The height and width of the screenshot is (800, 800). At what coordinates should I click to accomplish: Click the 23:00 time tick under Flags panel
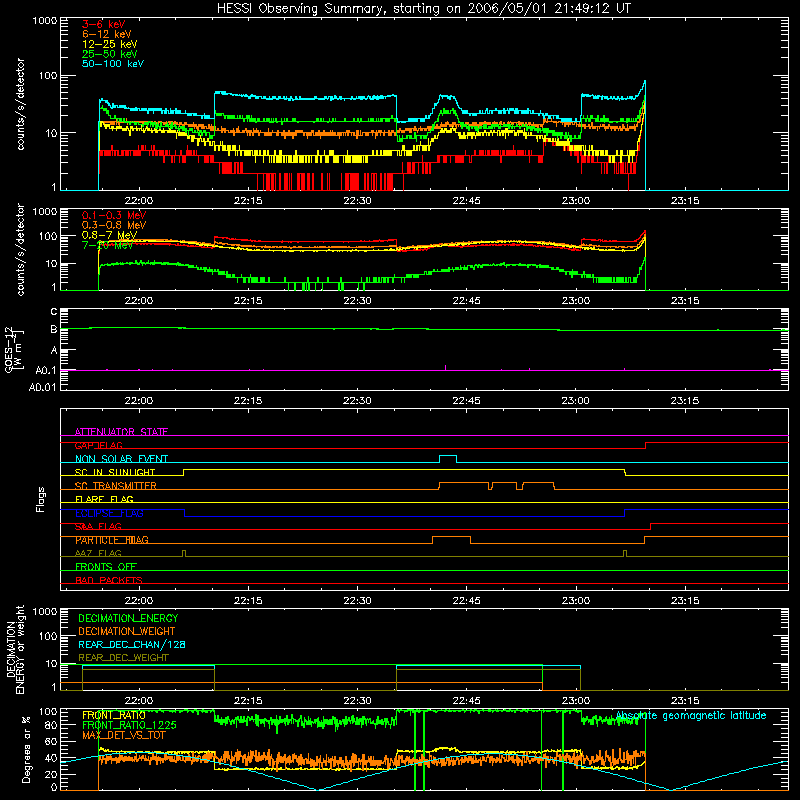[x=576, y=601]
